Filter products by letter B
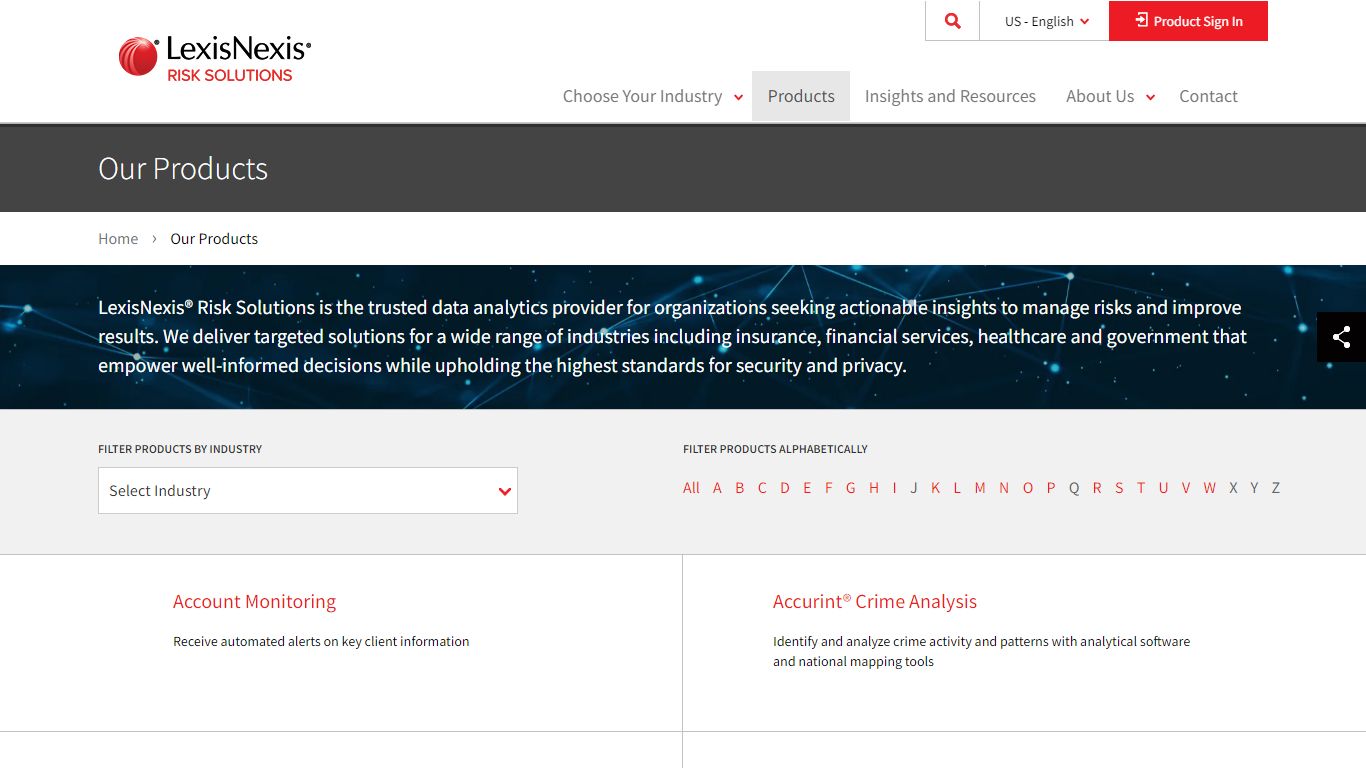This screenshot has width=1366, height=768. click(740, 488)
